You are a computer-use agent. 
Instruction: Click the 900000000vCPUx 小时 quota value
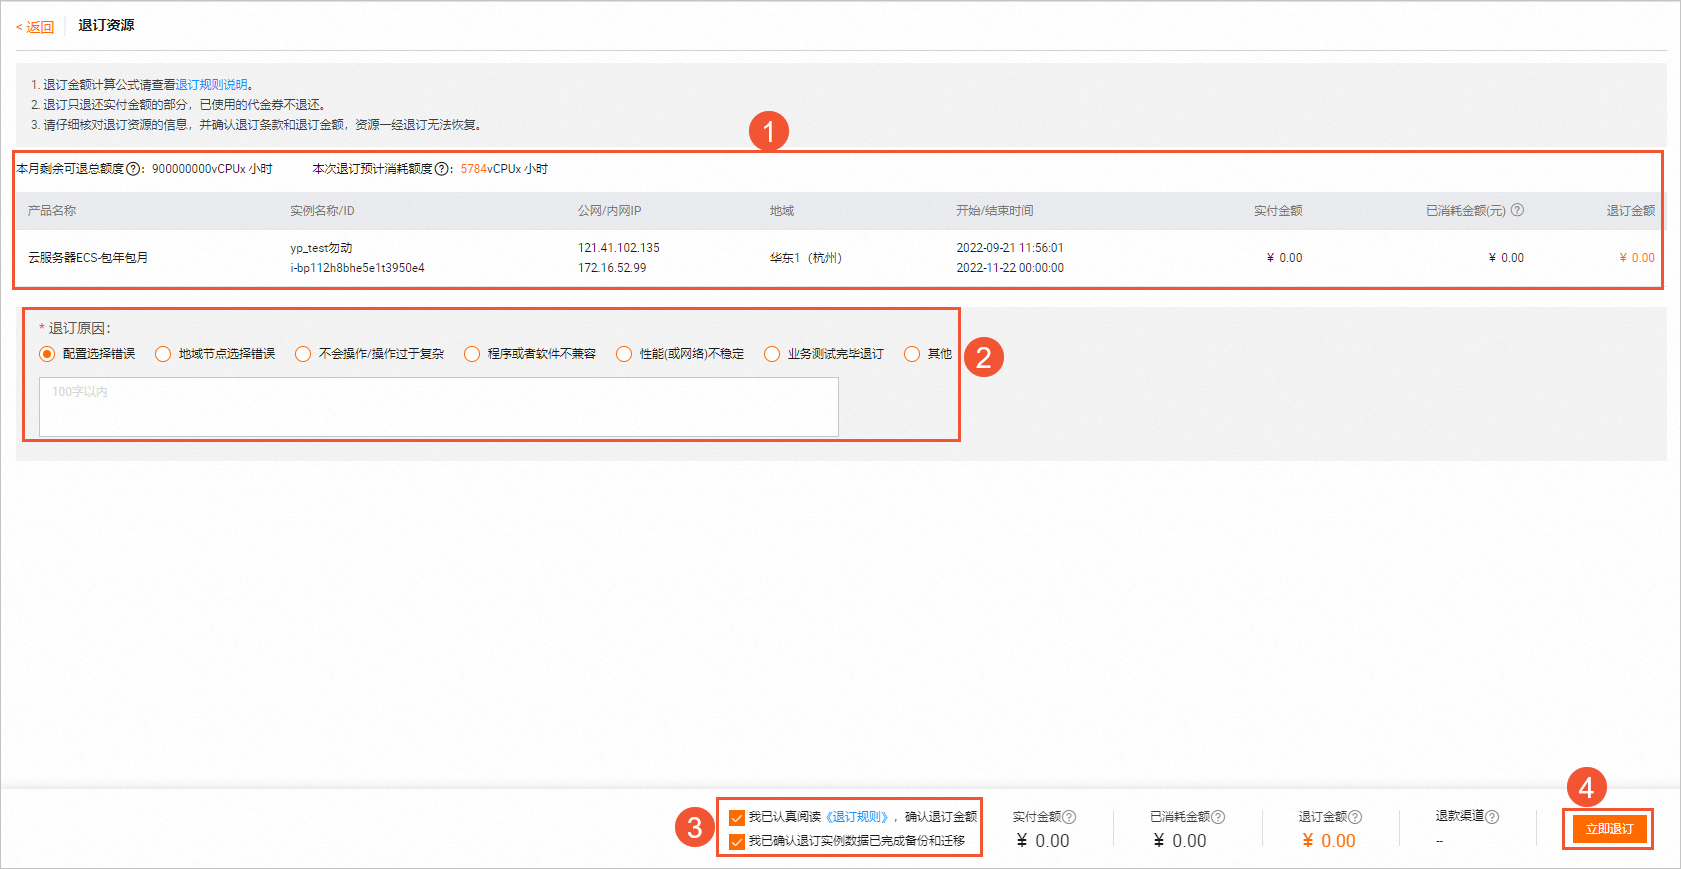(212, 169)
